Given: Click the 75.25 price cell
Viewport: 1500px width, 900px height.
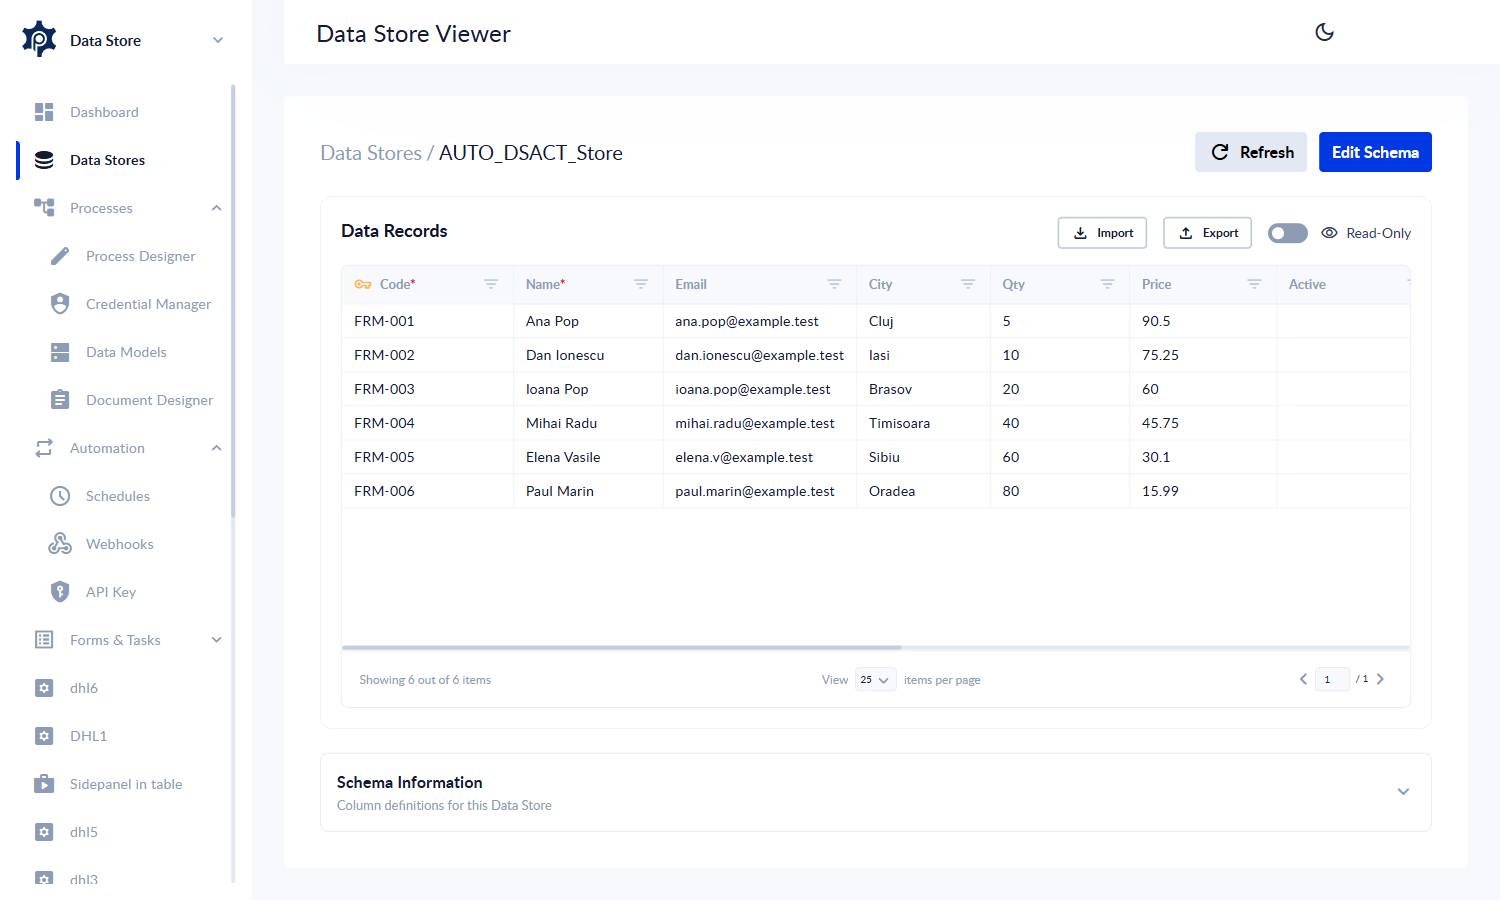Looking at the screenshot, I should point(1203,355).
